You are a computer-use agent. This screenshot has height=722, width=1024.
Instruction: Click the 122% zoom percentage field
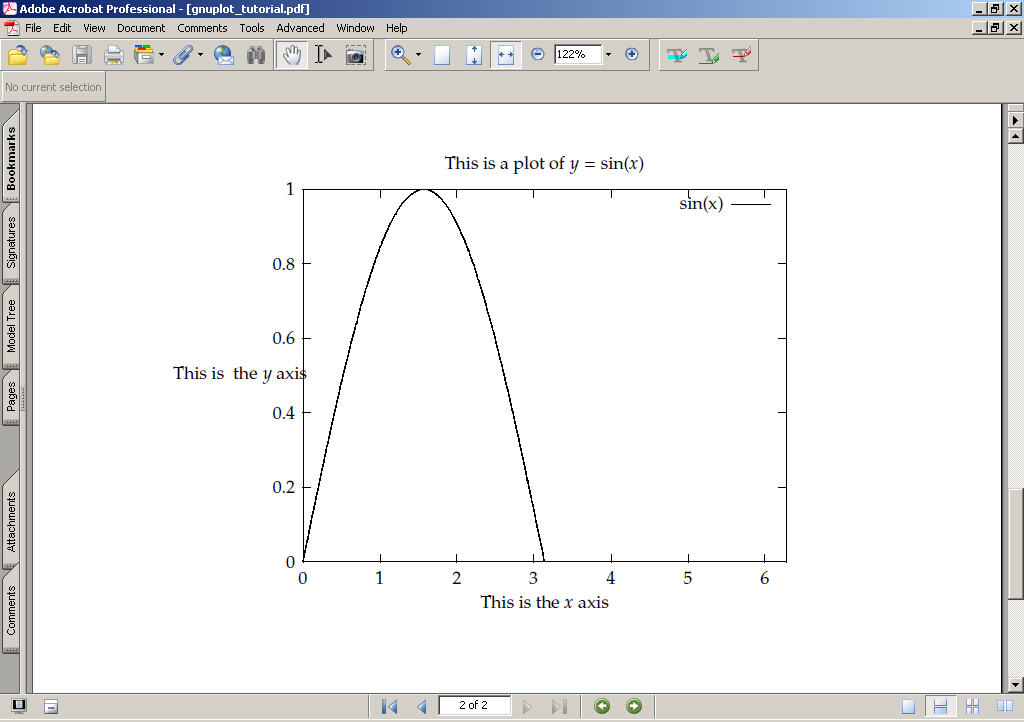tap(577, 54)
